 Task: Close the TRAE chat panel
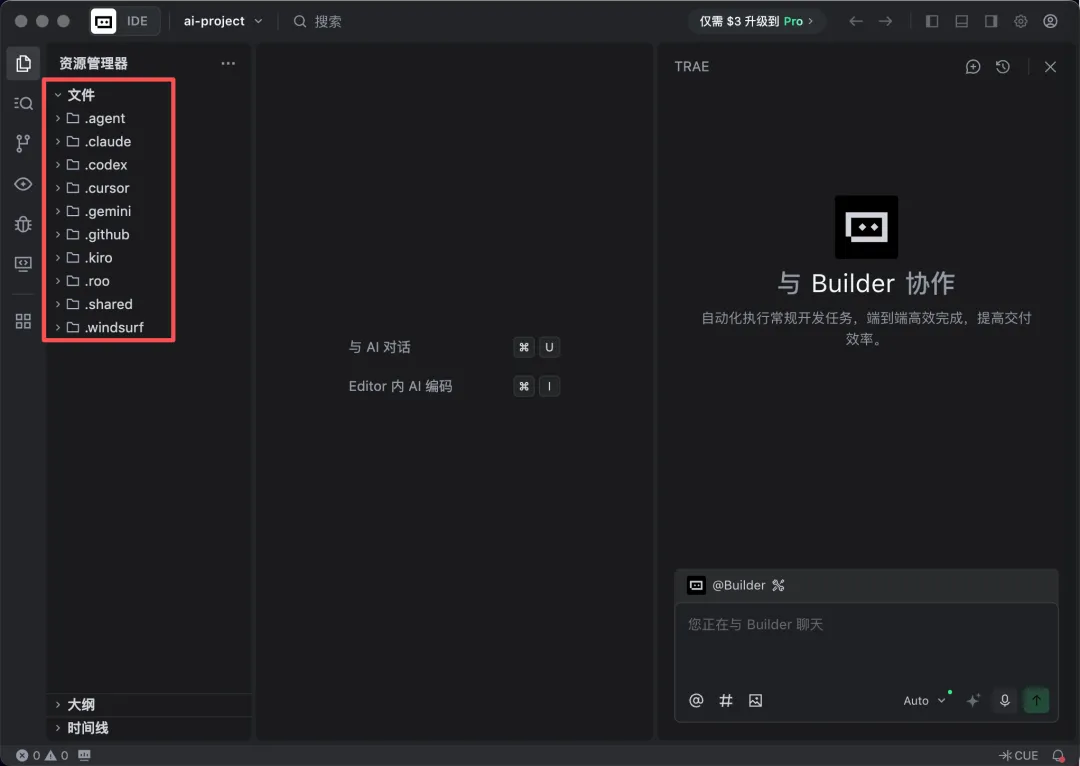coord(1050,67)
